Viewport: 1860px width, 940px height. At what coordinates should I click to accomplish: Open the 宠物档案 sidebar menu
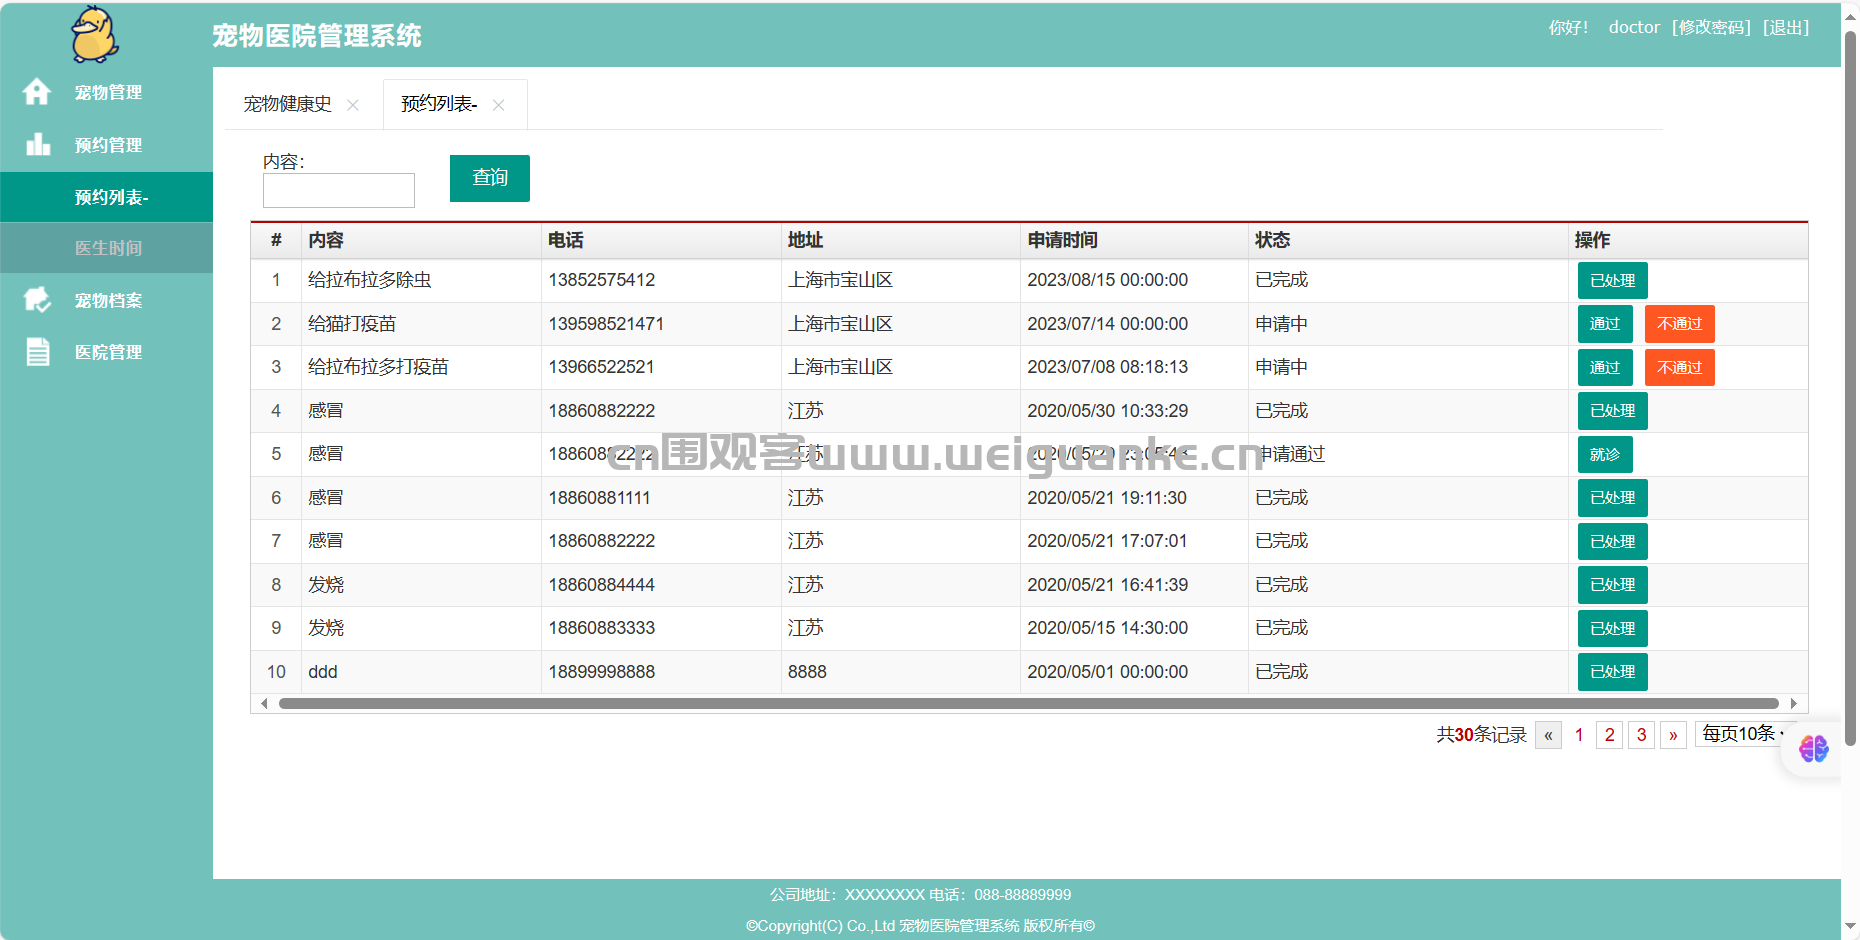(x=106, y=300)
